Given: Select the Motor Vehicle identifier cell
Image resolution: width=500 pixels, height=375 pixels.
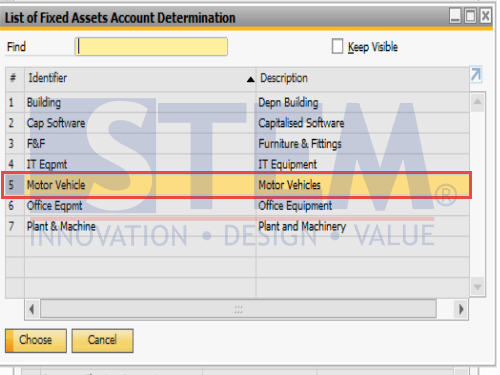Looking at the screenshot, I should (140, 185).
